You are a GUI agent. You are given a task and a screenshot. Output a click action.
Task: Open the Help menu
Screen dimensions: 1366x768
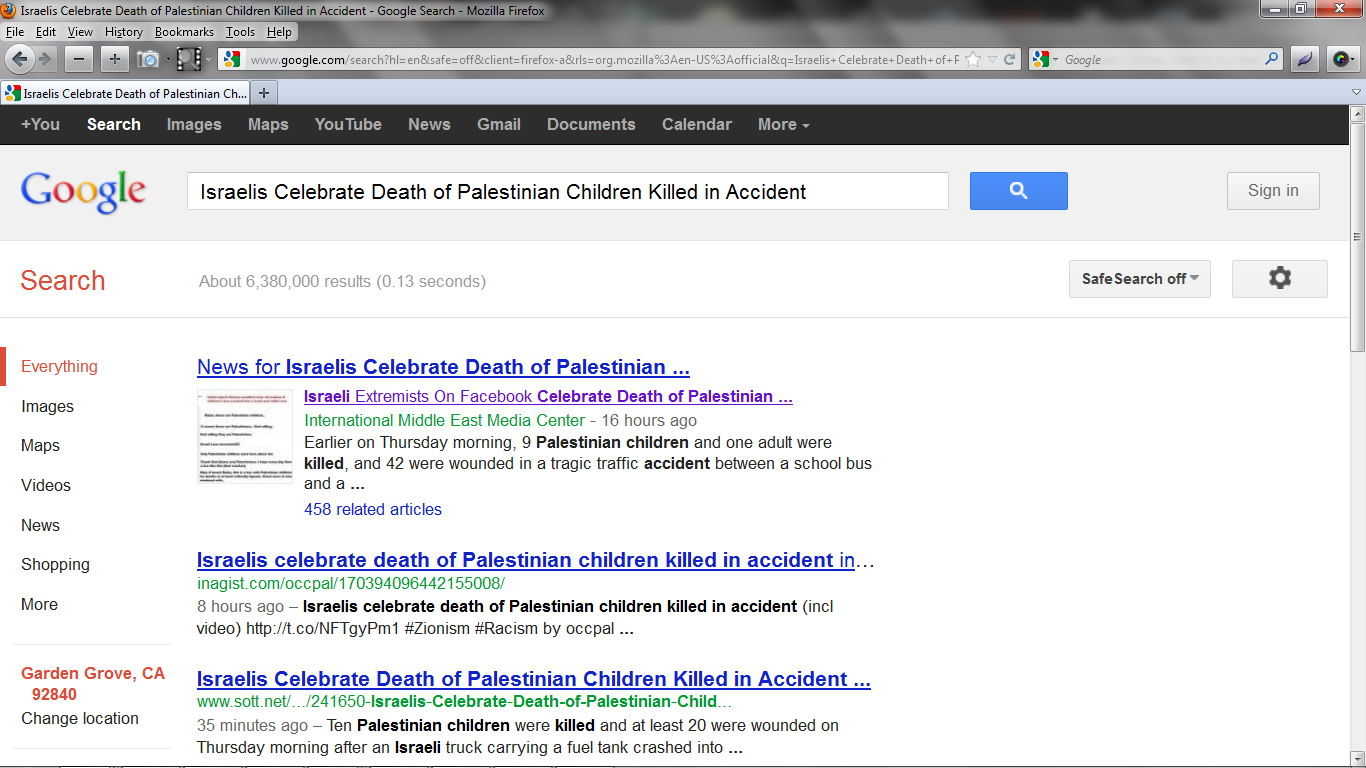279,32
